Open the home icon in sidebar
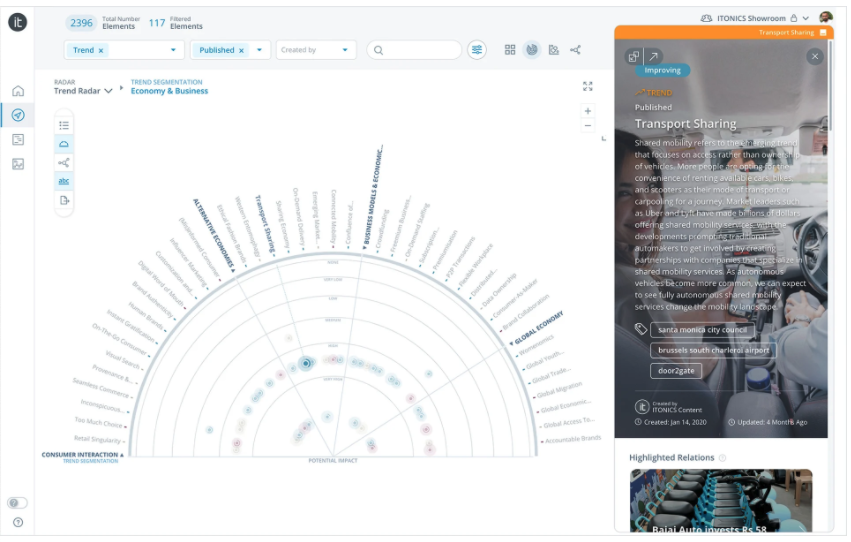This screenshot has width=851, height=542. point(18,91)
